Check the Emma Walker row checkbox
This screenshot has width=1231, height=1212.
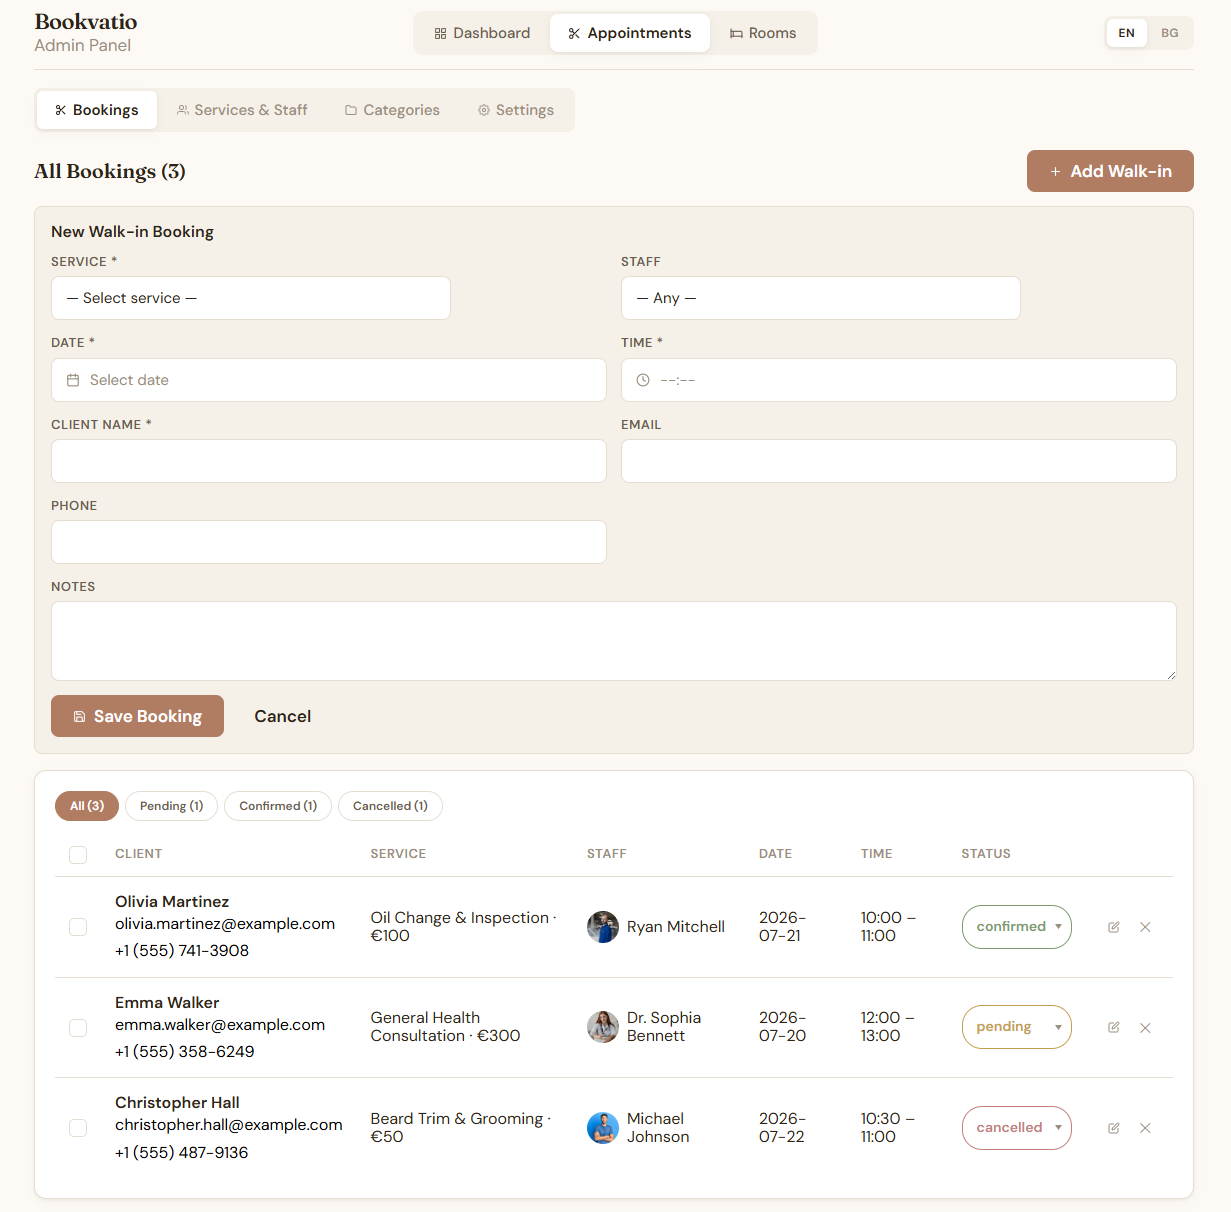coord(78,1027)
